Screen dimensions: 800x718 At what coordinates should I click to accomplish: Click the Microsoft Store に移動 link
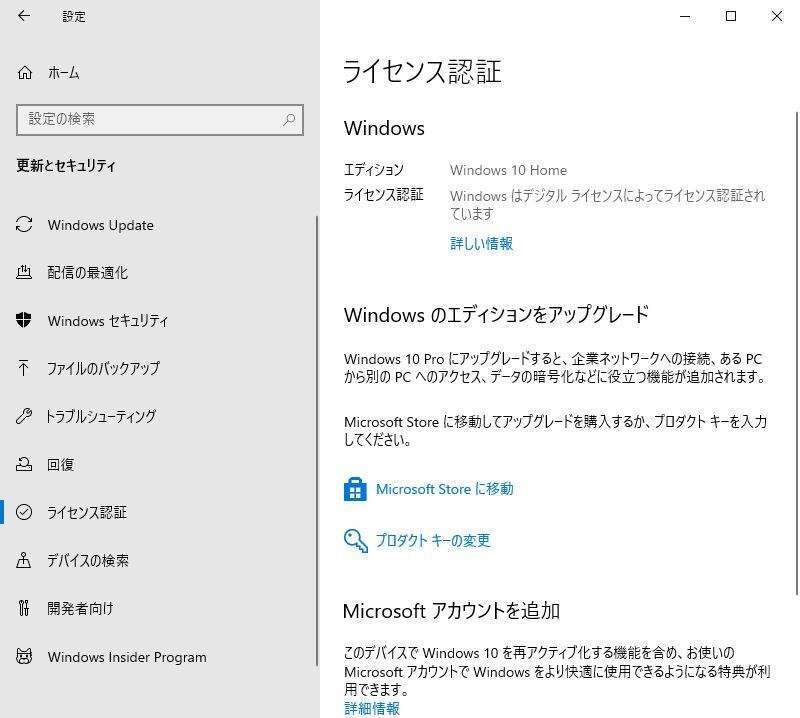click(444, 489)
